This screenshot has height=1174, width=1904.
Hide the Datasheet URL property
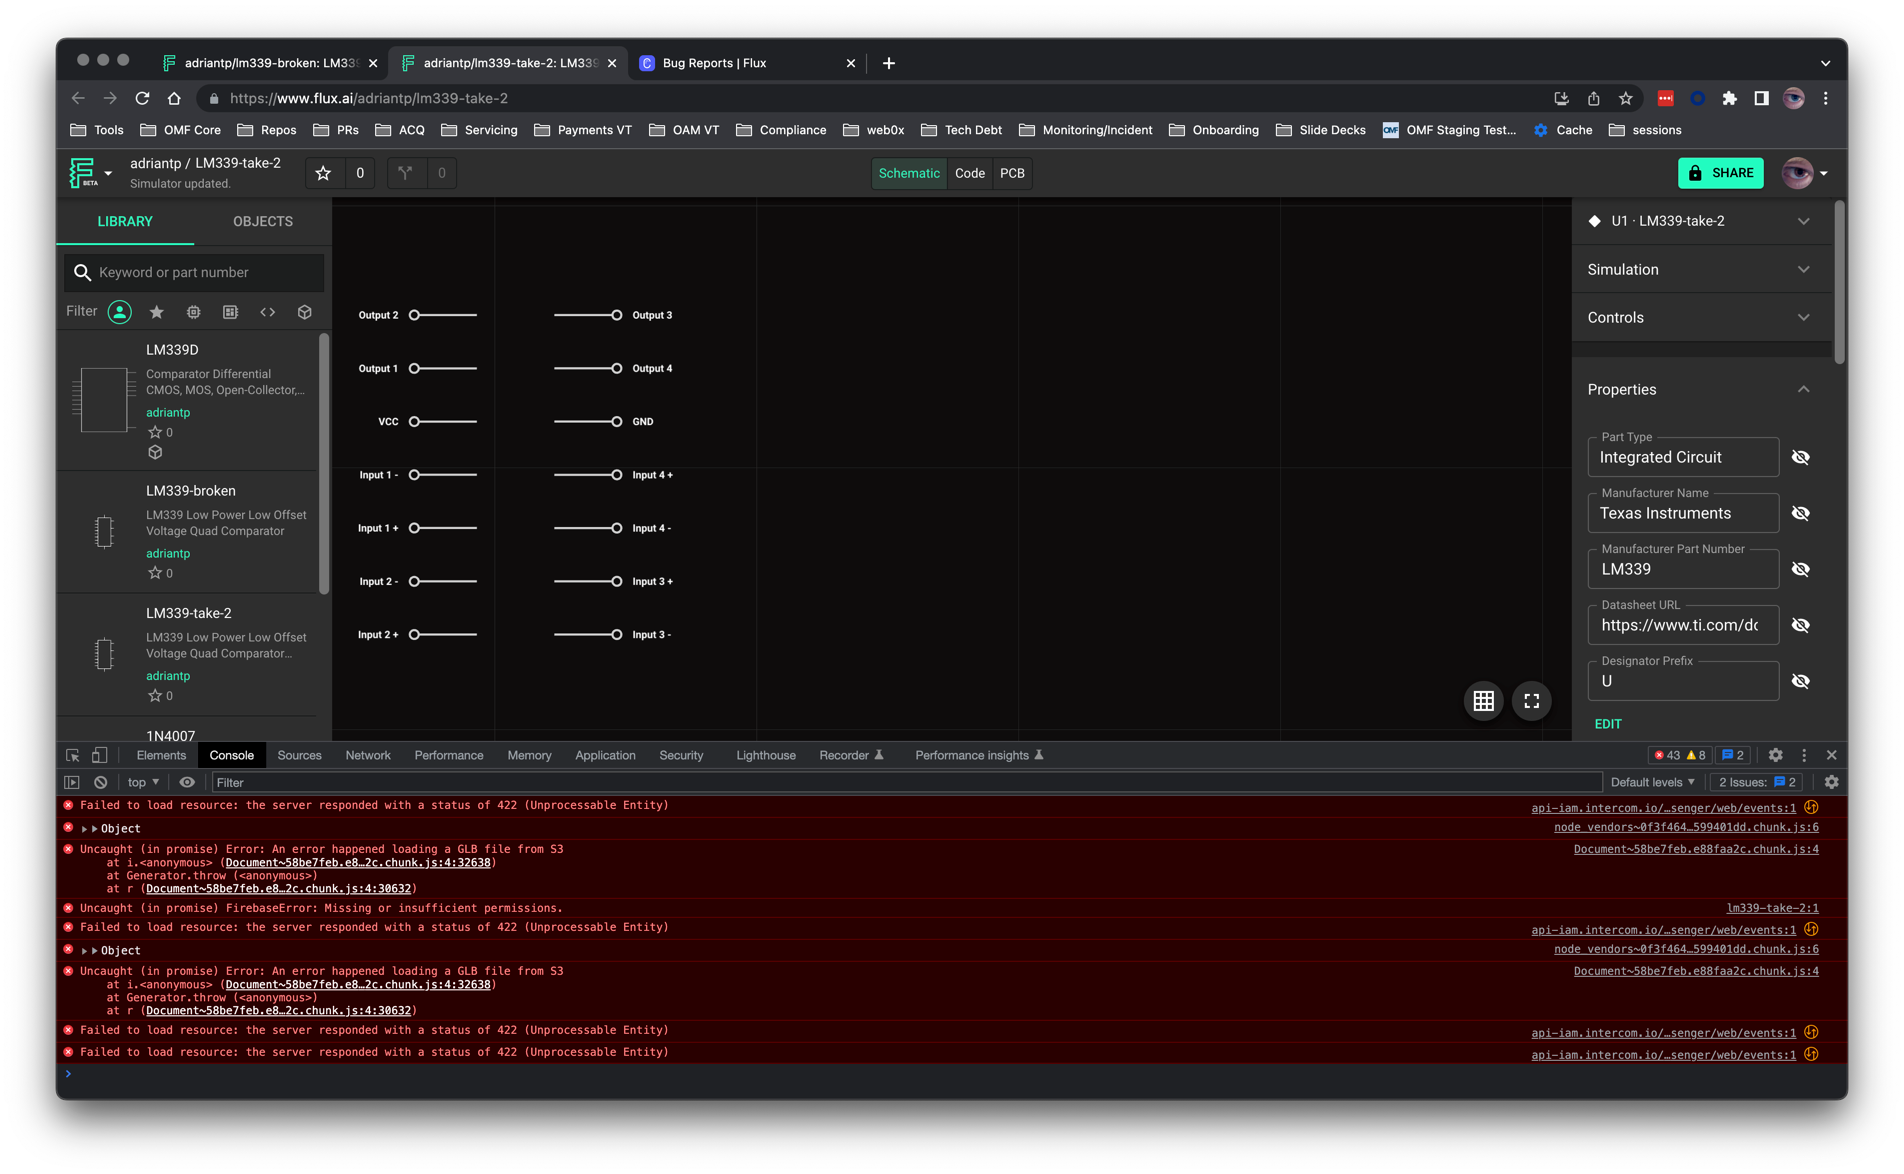tap(1800, 625)
